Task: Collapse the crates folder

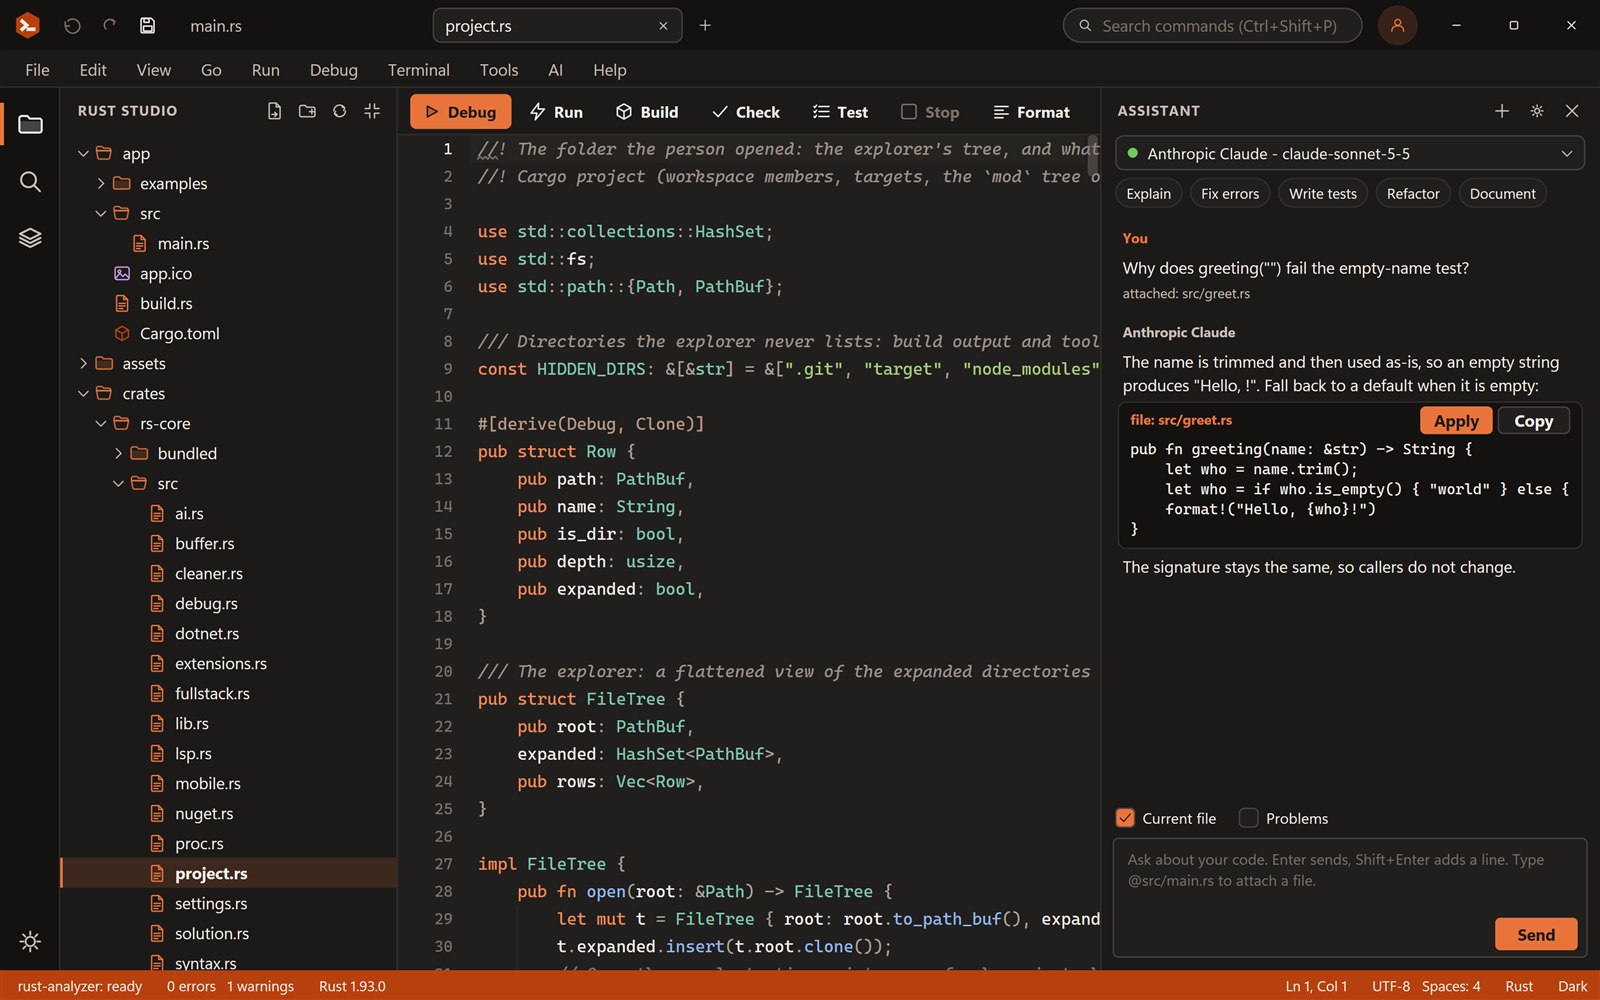Action: [x=83, y=394]
